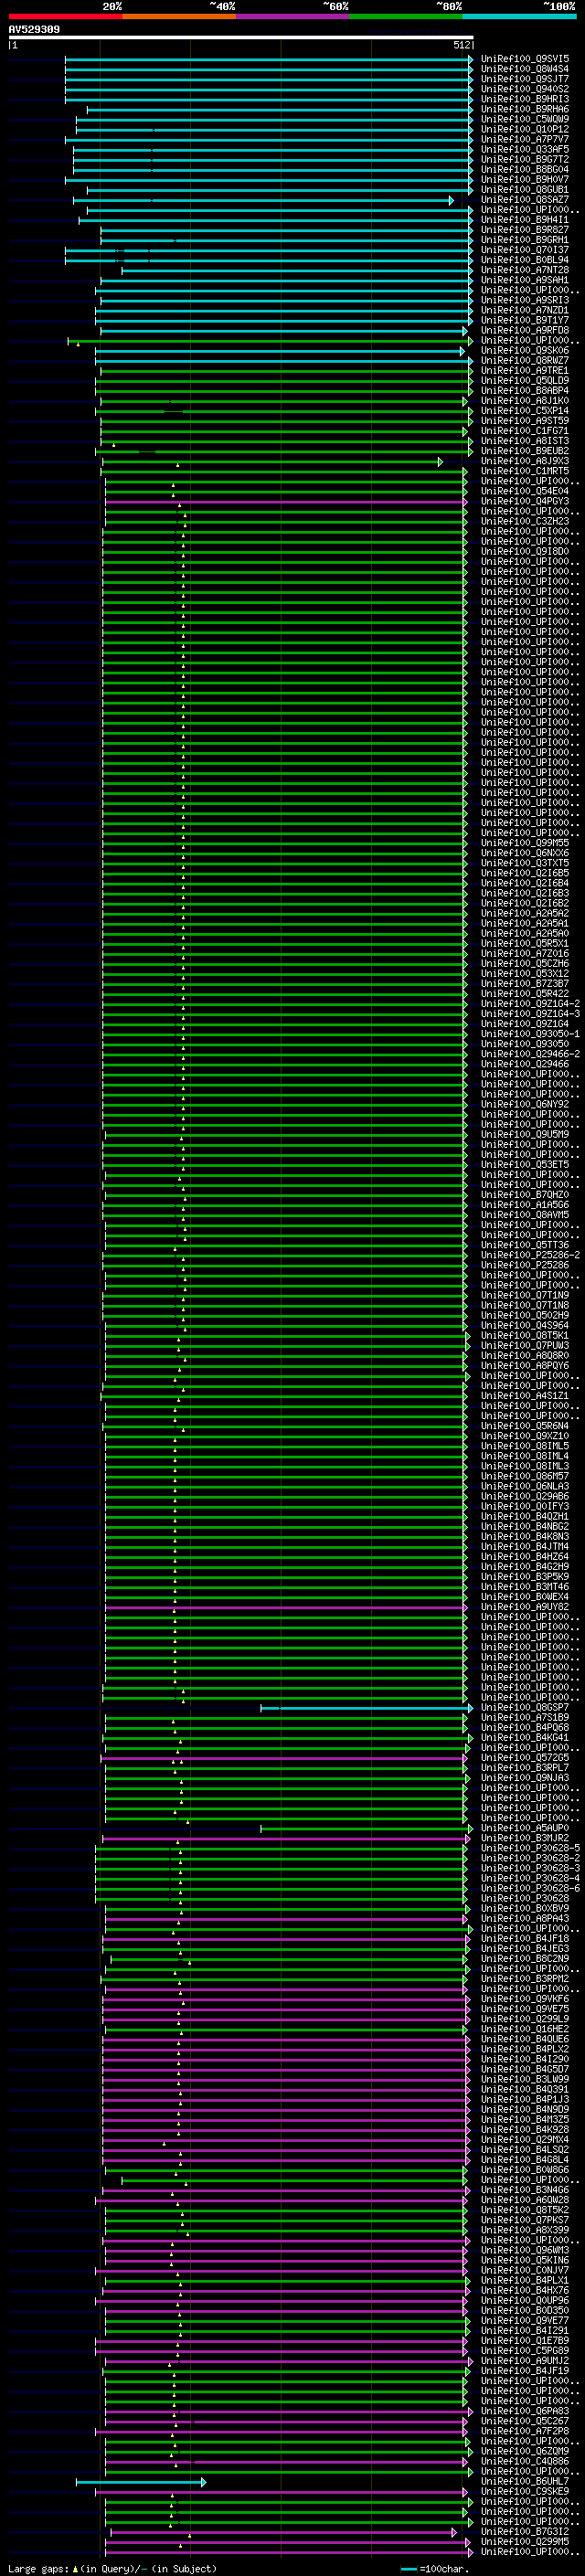Click label UniRef100_Q6NXX6
Image resolution: width=585 pixels, height=2576 pixels.
pos(525,853)
